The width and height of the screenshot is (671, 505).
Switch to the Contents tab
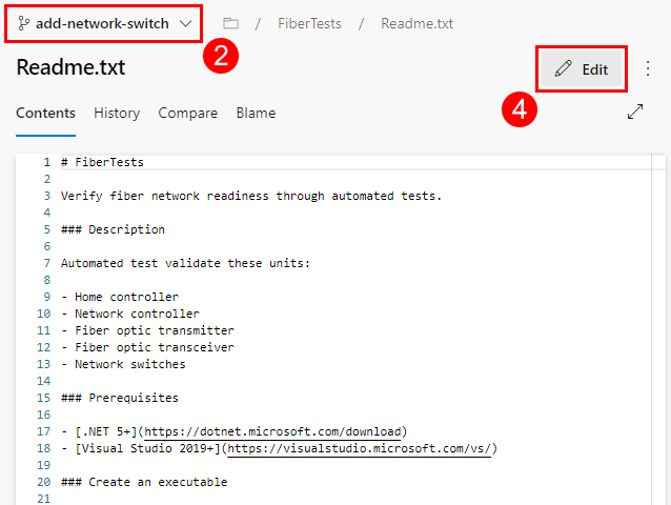46,113
